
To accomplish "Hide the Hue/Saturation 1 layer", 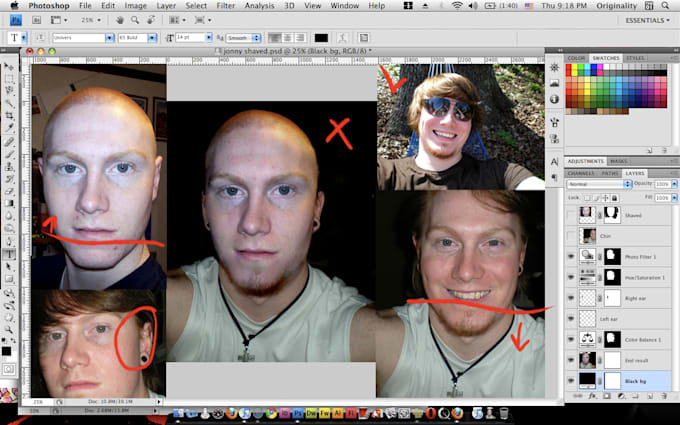I will tap(571, 278).
